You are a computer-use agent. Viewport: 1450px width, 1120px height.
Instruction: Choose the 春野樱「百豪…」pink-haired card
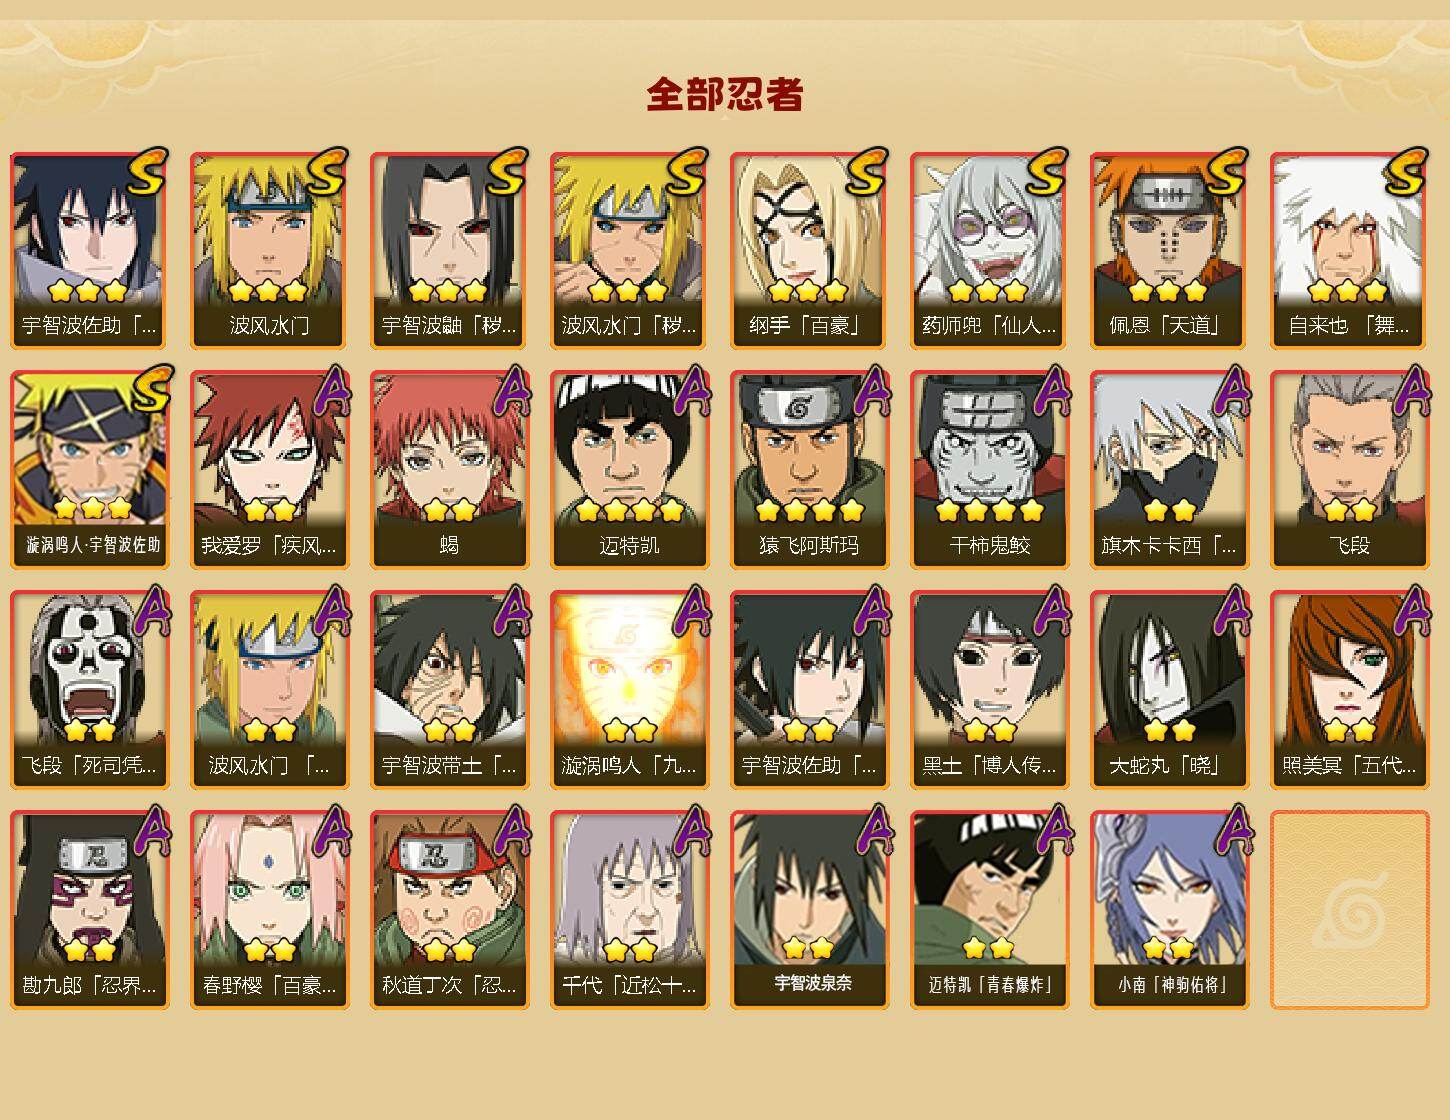269,910
